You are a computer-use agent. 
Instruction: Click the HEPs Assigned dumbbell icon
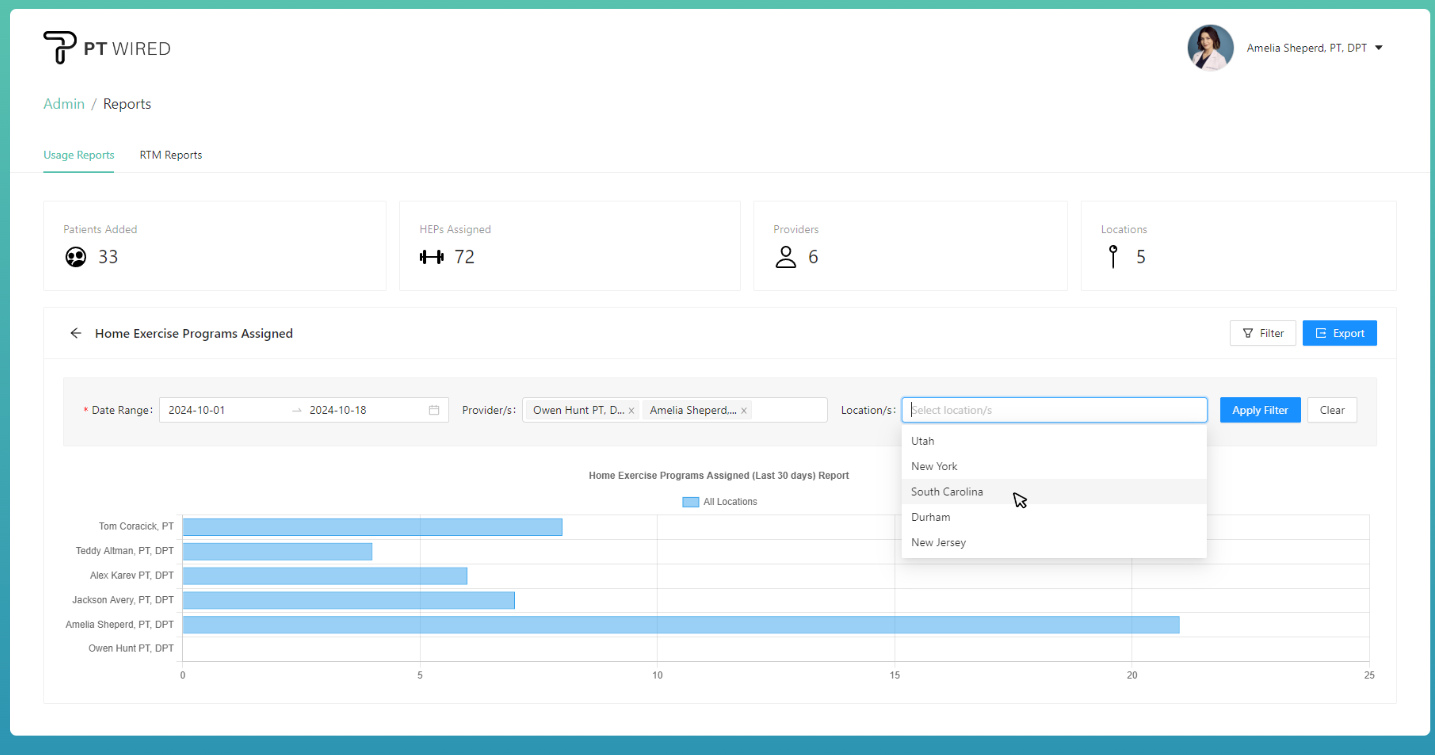(x=431, y=257)
